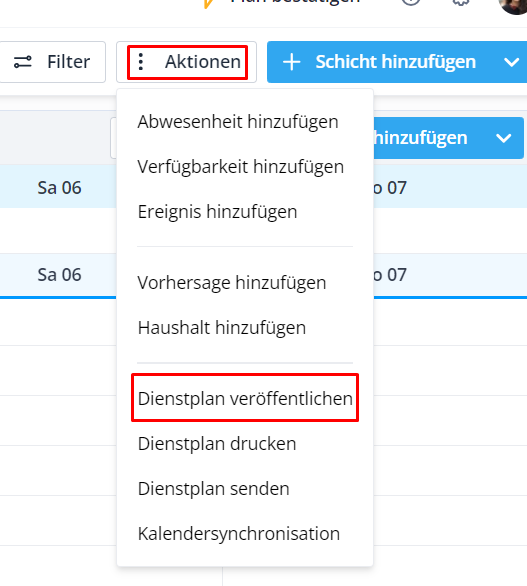Select the 07 day header in lower row
Viewport: 527px width, 586px height.
point(389,275)
